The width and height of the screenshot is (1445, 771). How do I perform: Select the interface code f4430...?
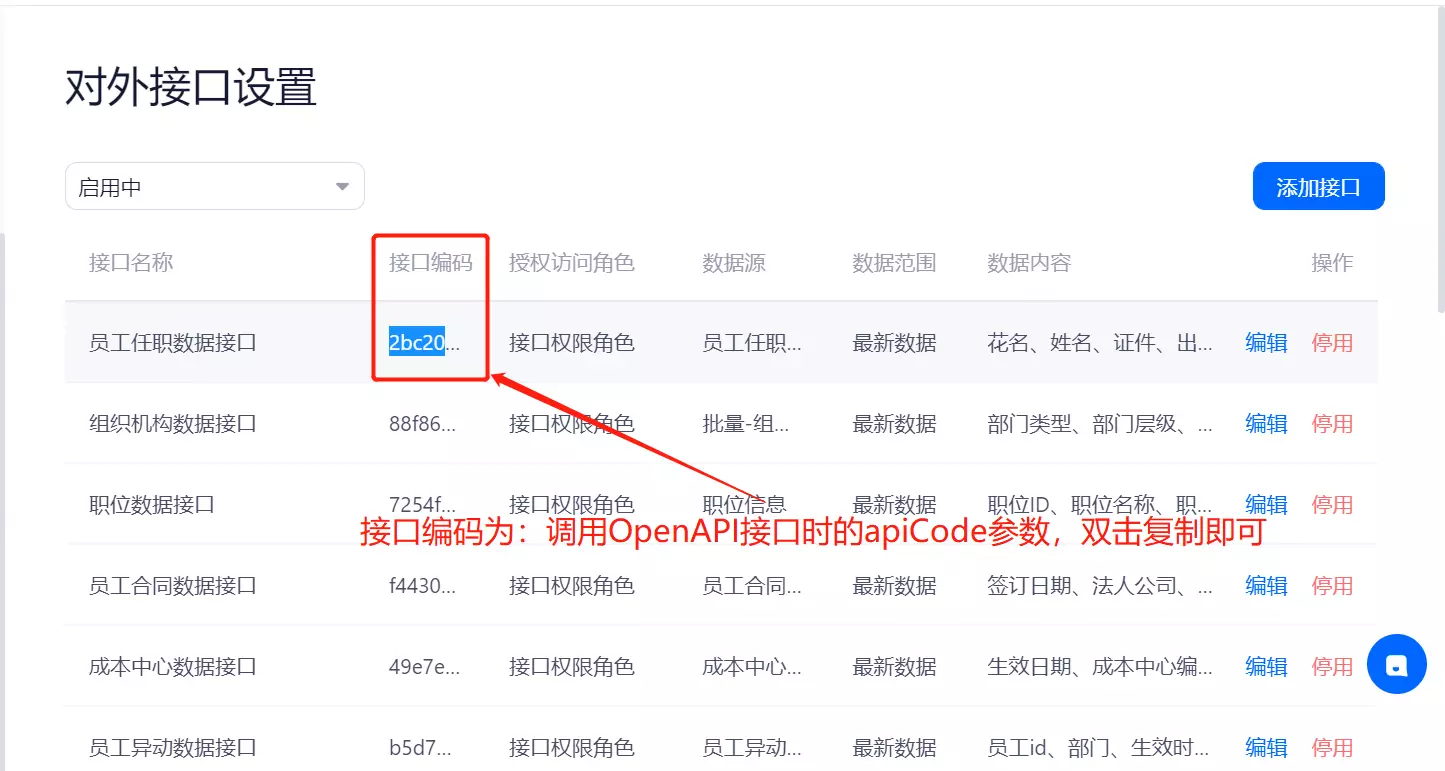tap(422, 586)
